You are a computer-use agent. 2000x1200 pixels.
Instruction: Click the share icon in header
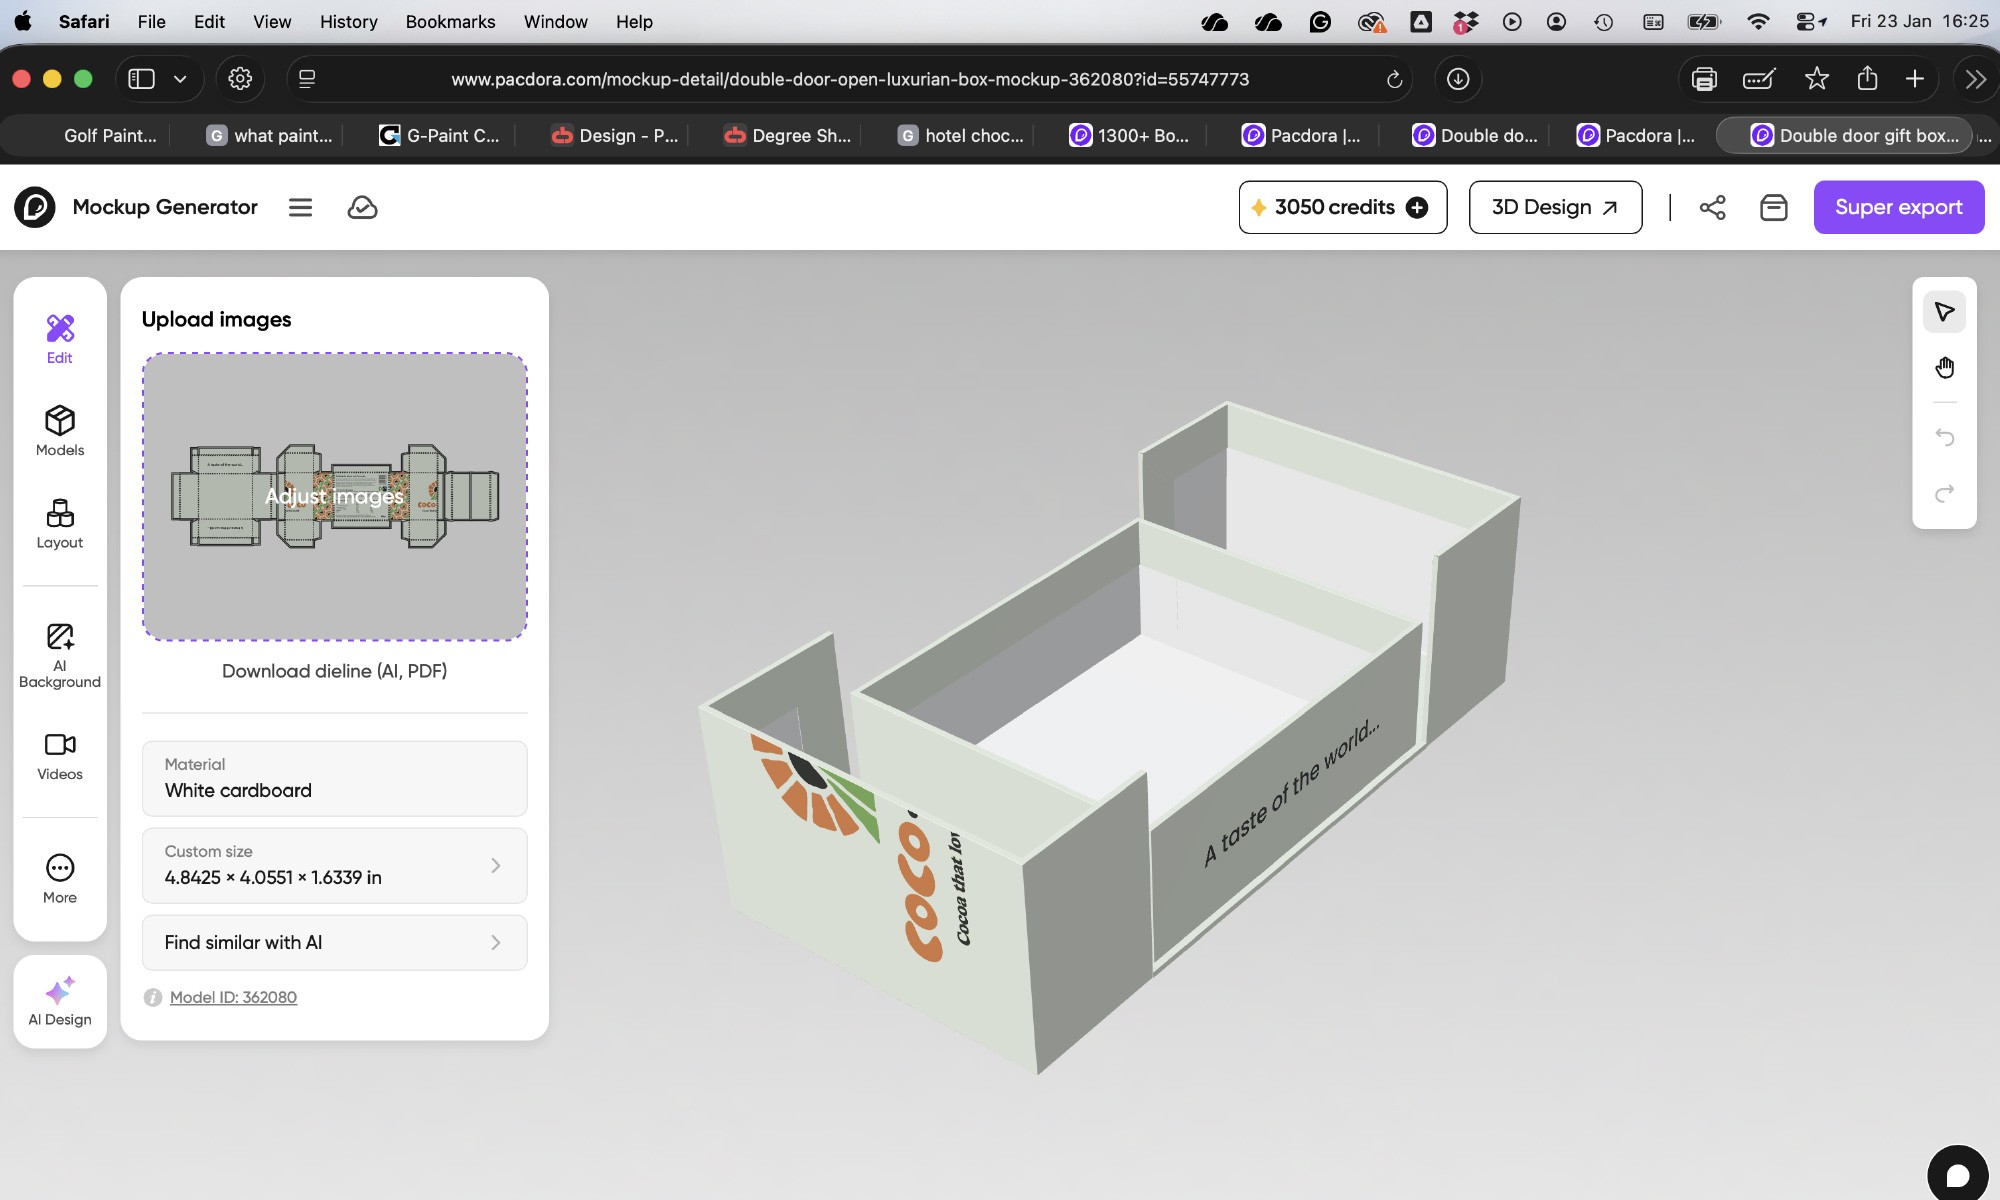coord(1712,207)
